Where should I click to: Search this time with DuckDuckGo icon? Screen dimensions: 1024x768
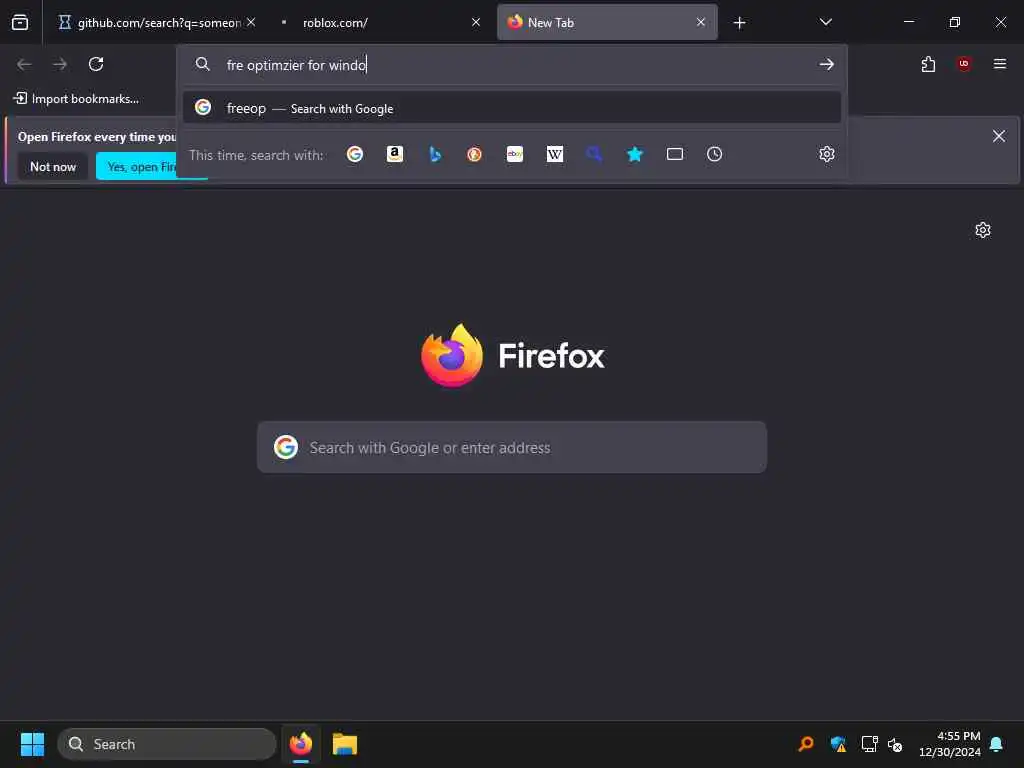tap(475, 154)
